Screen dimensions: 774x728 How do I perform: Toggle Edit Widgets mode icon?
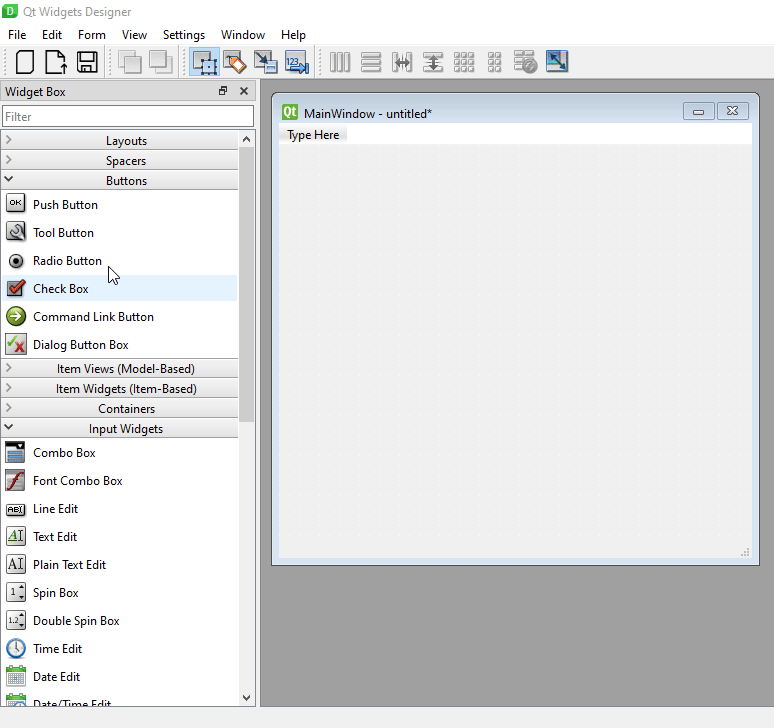pyautogui.click(x=204, y=62)
